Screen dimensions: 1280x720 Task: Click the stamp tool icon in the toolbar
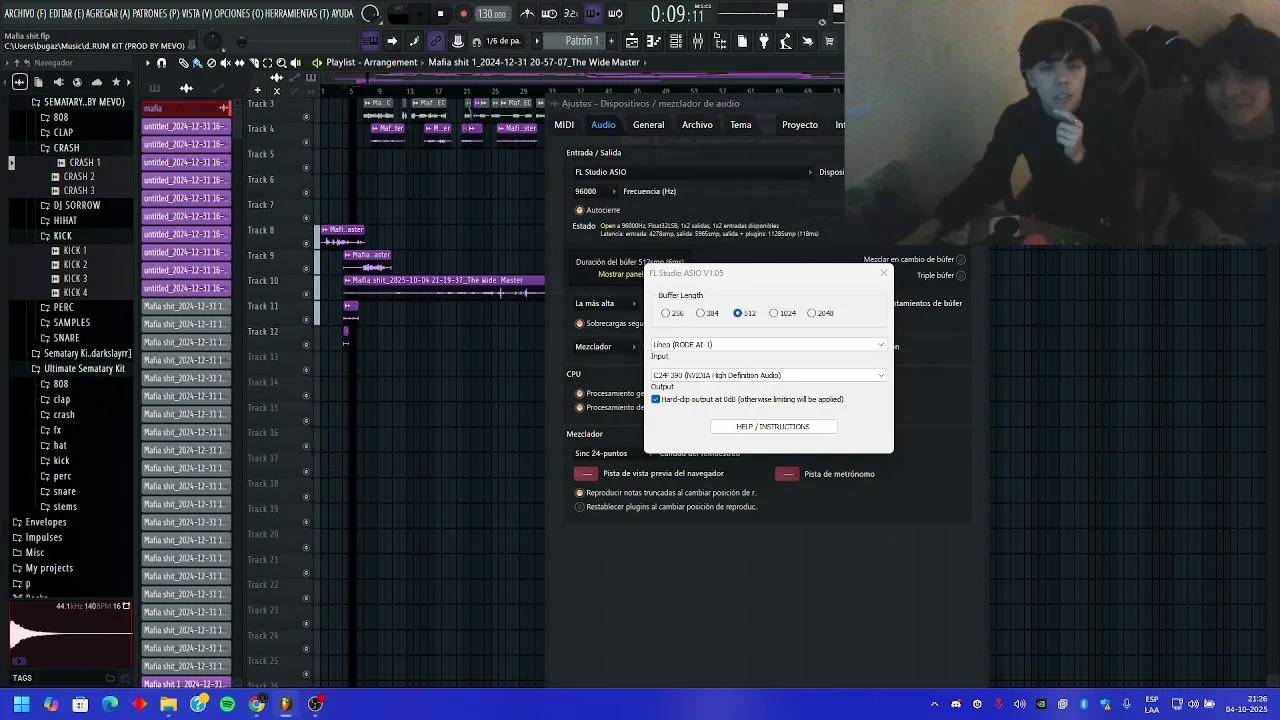(x=458, y=41)
